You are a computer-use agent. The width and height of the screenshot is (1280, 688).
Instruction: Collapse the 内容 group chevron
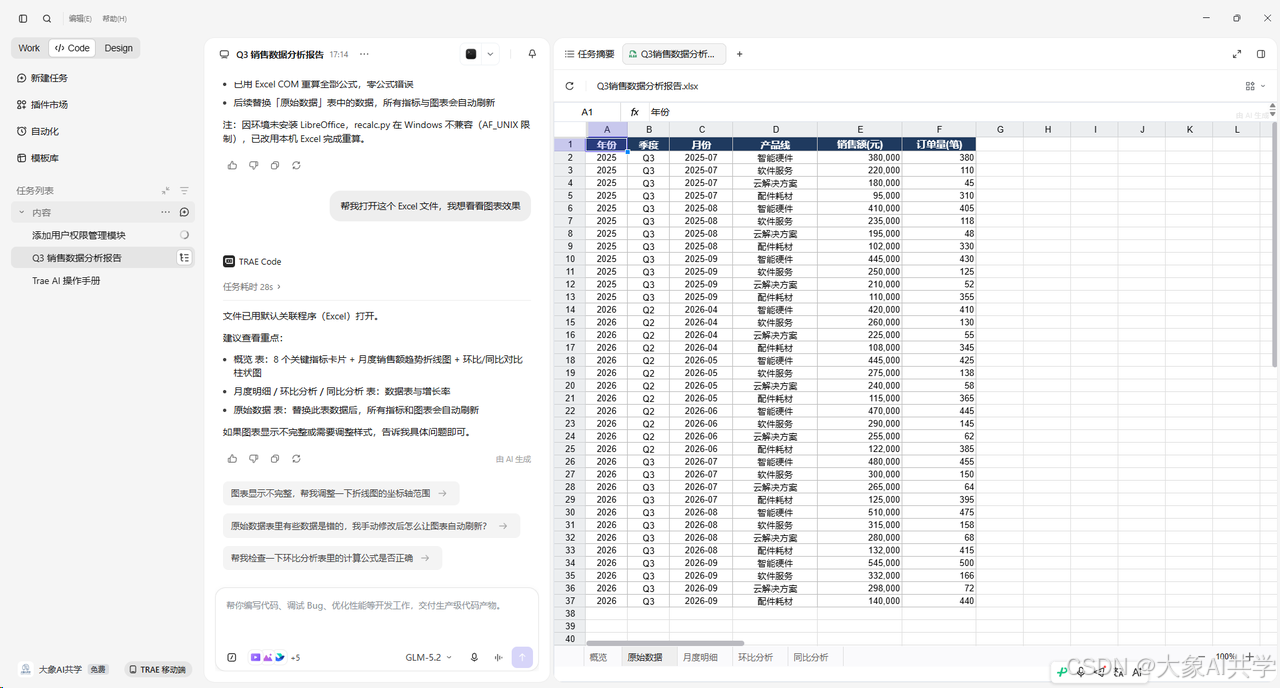pos(22,212)
